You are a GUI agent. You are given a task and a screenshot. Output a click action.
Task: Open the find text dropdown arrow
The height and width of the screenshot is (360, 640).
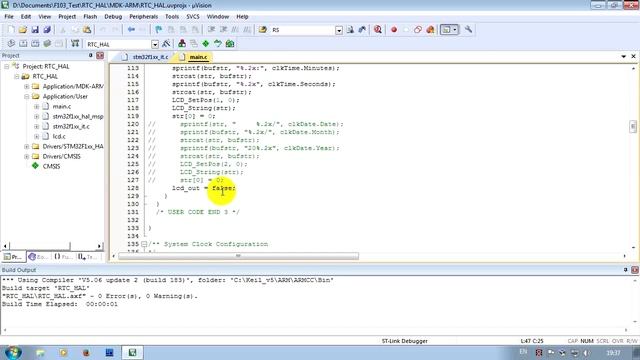[x=339, y=30]
